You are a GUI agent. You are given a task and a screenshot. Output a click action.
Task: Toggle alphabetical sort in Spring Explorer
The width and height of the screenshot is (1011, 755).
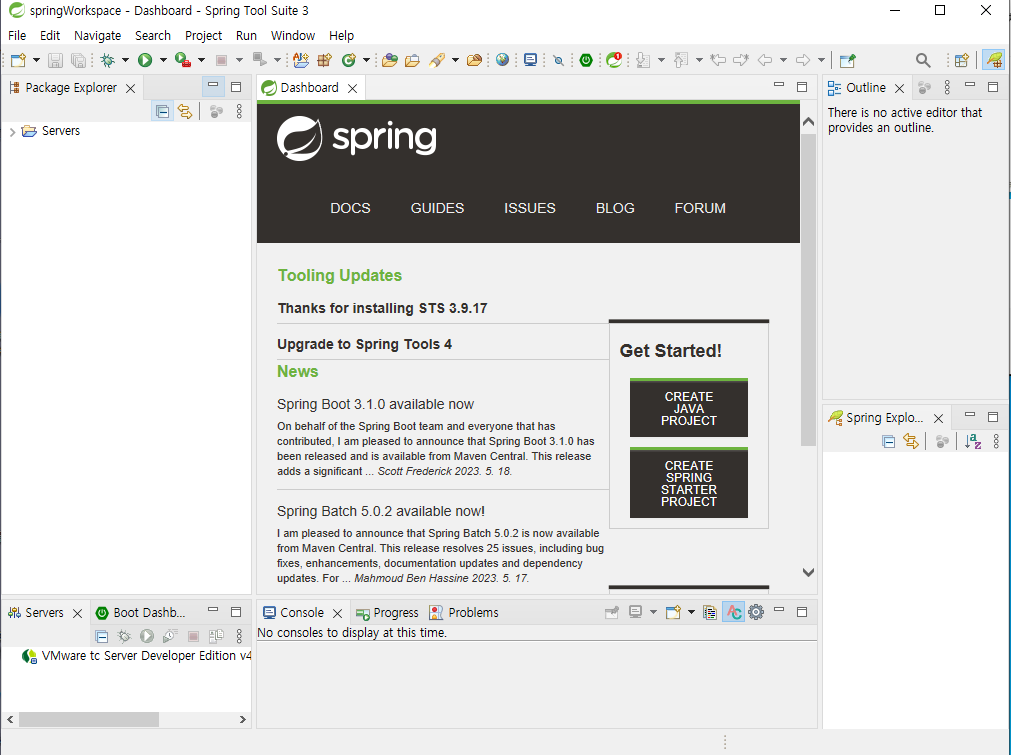pos(973,442)
